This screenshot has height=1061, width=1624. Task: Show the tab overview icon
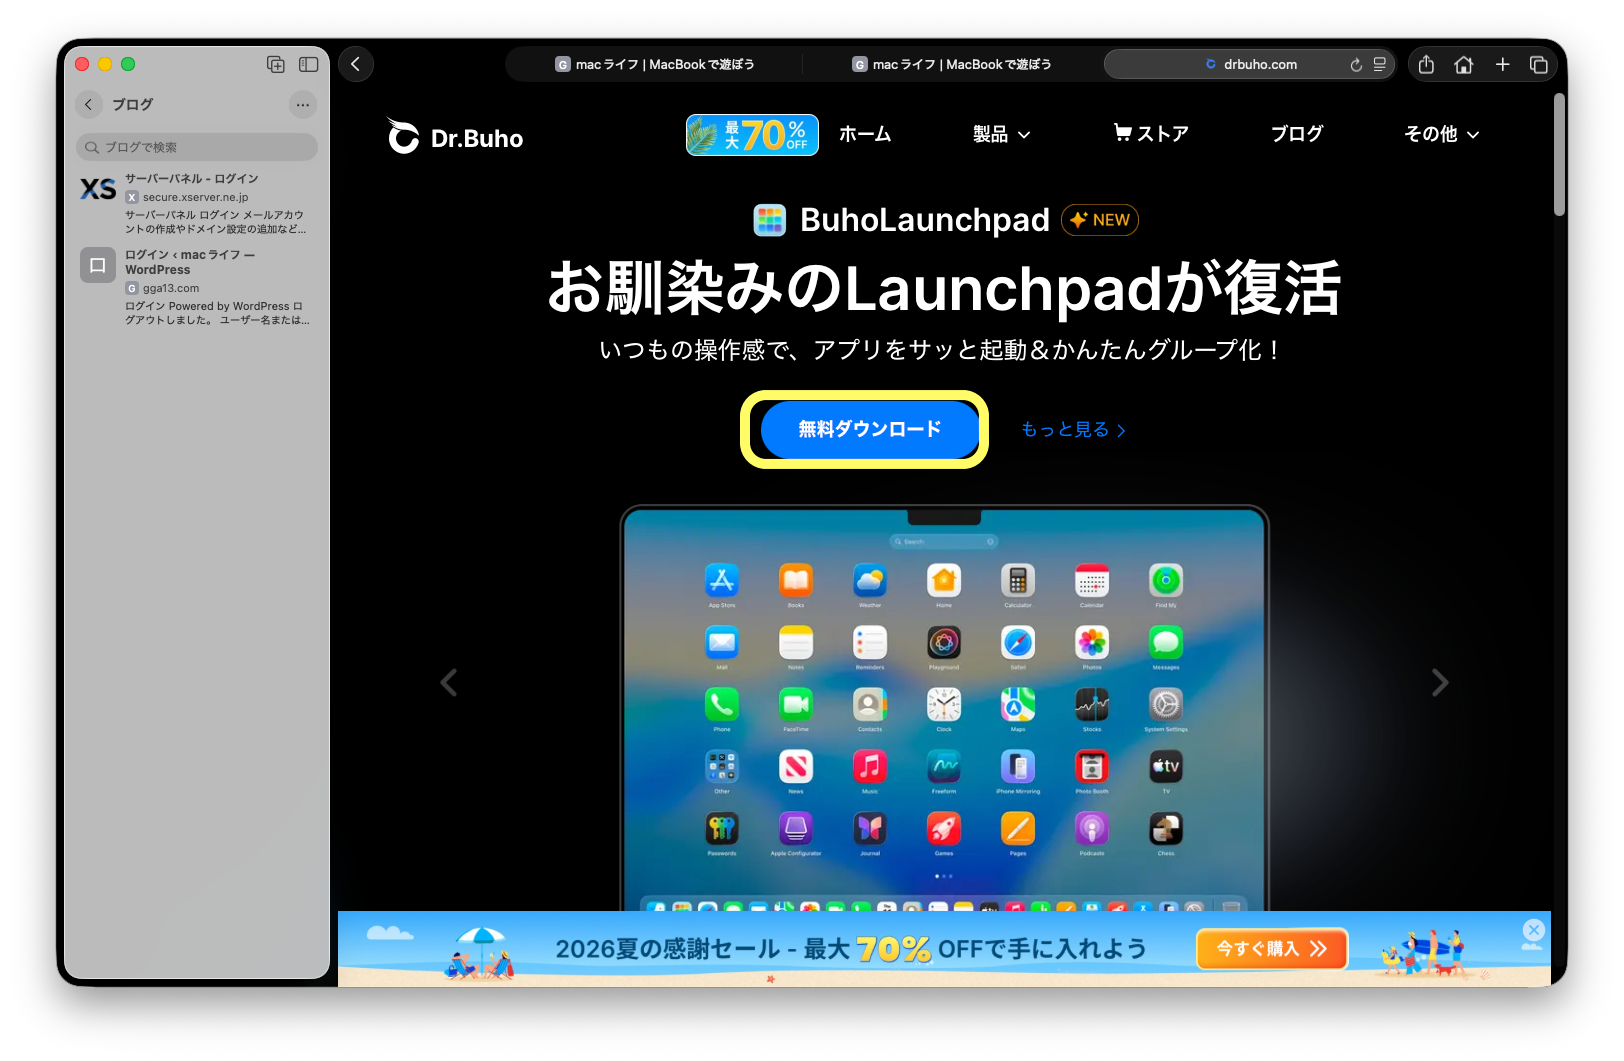(x=1539, y=65)
